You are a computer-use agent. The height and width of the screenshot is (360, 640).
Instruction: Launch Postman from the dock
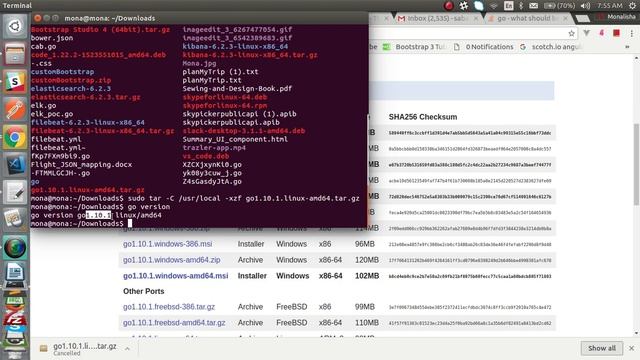tap(15, 109)
